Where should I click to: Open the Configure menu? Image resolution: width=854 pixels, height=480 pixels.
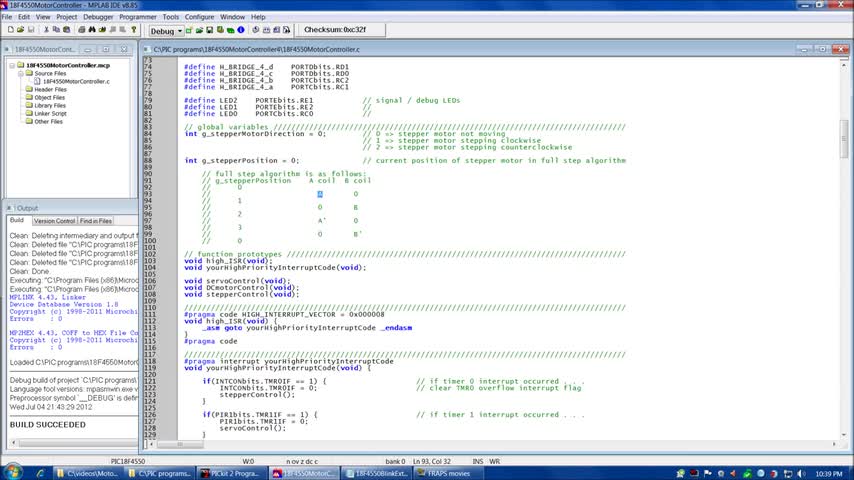(x=199, y=17)
